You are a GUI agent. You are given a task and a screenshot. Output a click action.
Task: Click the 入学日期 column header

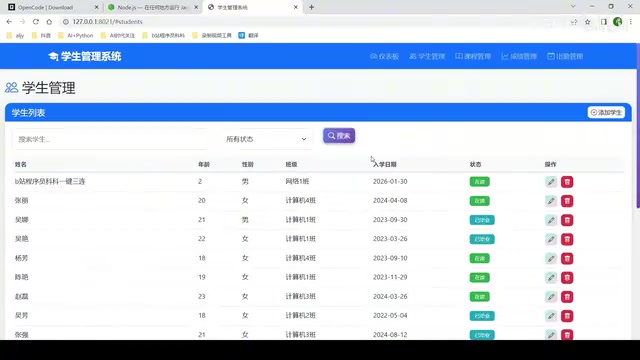click(x=384, y=164)
